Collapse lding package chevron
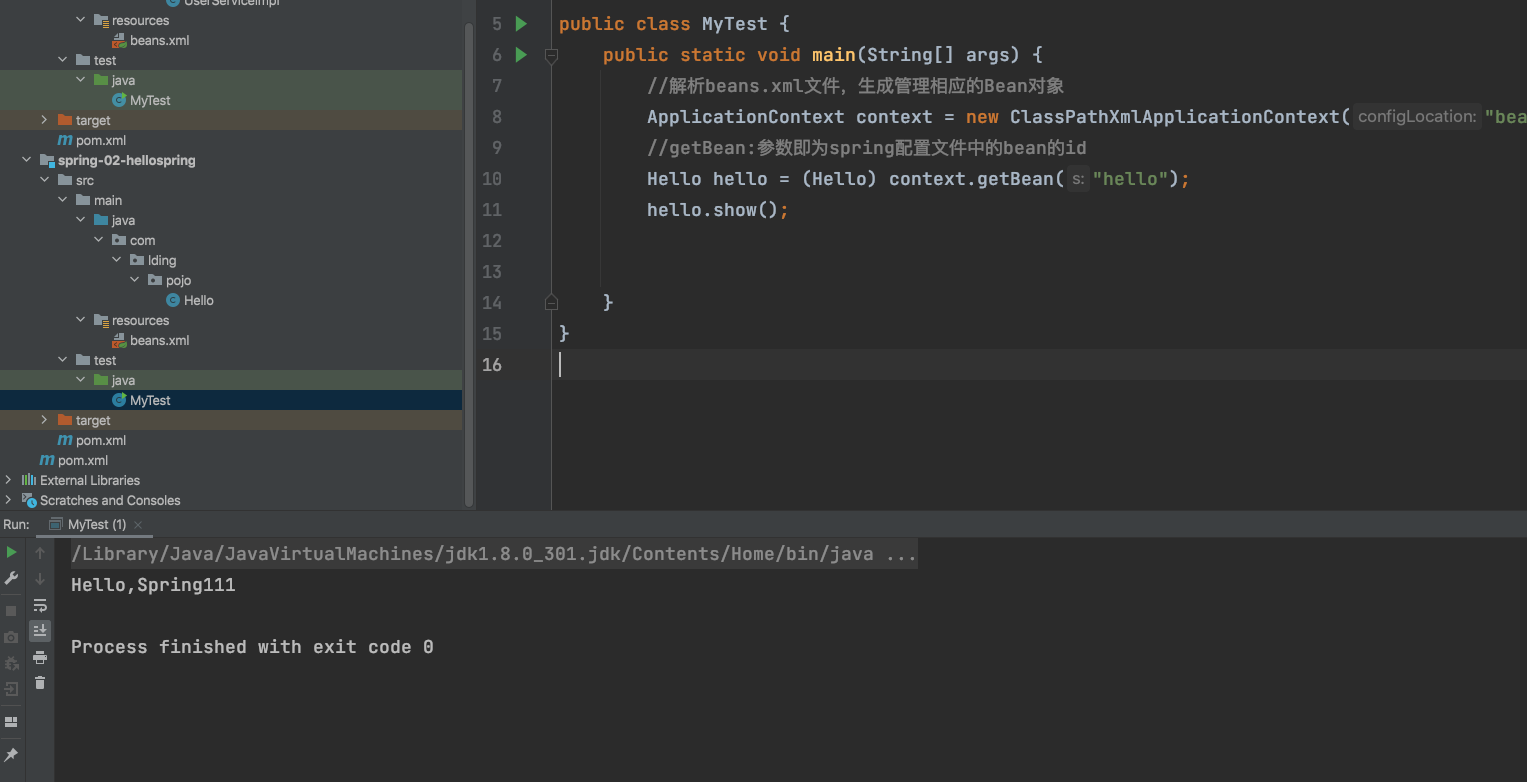The image size is (1527, 782). 117,260
